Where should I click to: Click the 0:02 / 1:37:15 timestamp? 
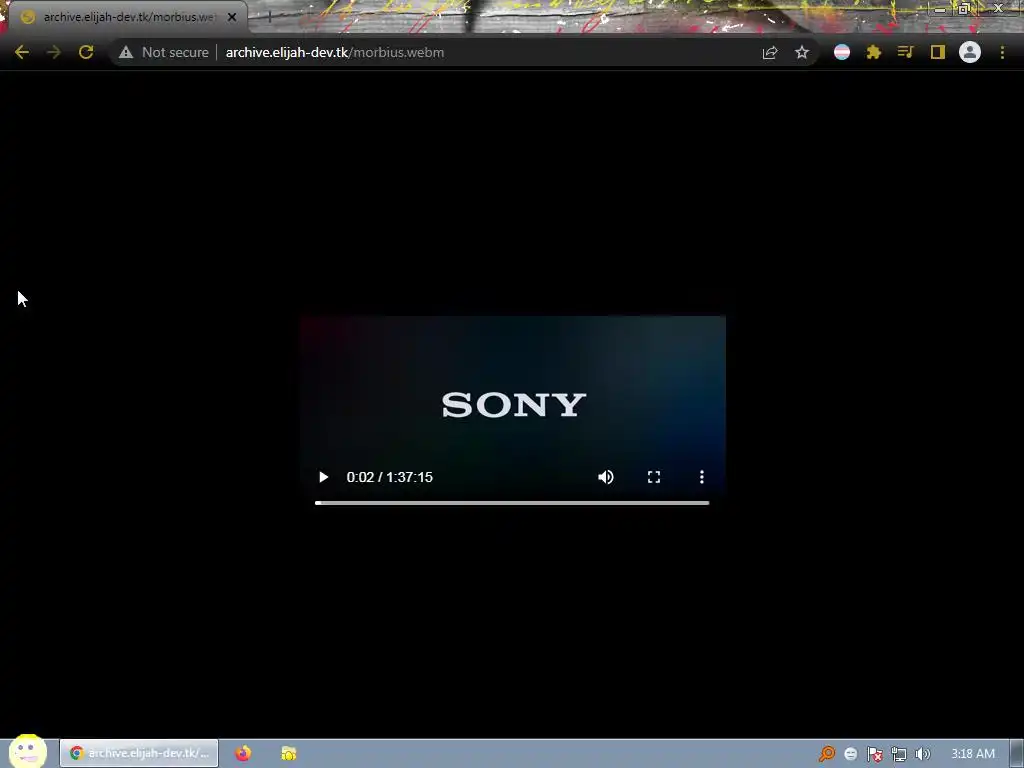pos(390,477)
